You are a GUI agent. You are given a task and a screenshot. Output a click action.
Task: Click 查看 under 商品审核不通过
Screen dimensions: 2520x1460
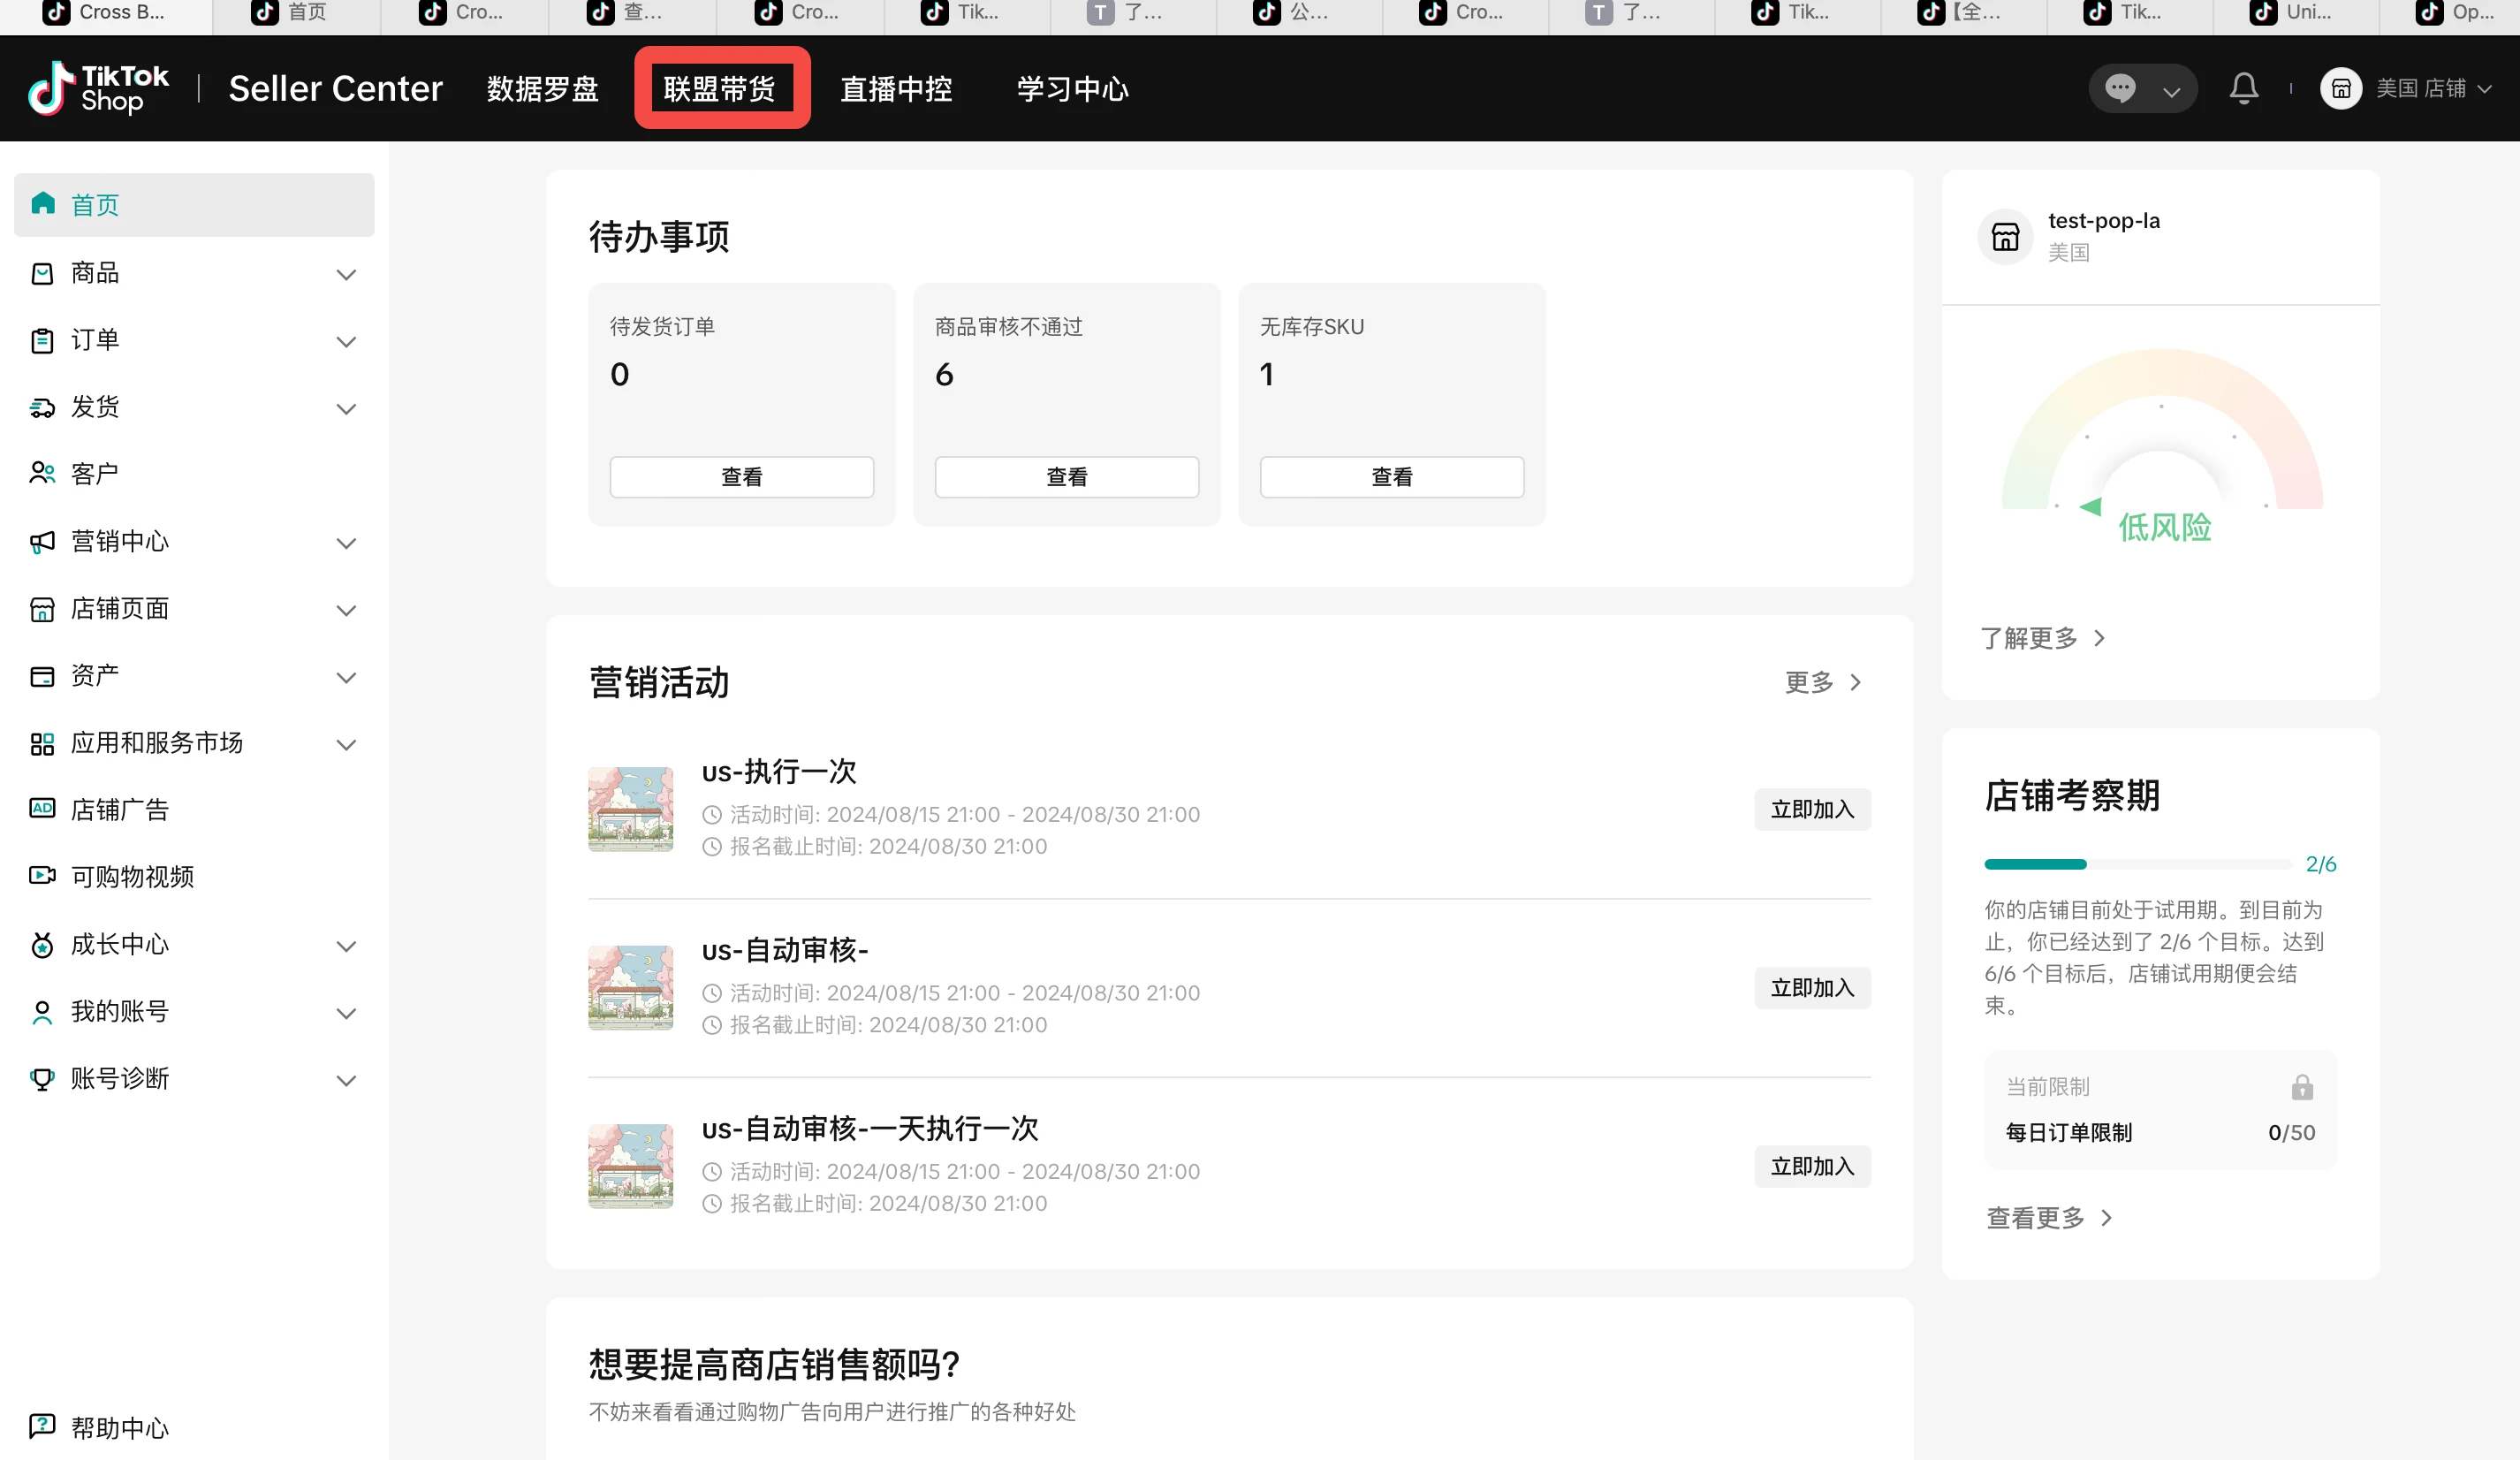click(x=1066, y=476)
